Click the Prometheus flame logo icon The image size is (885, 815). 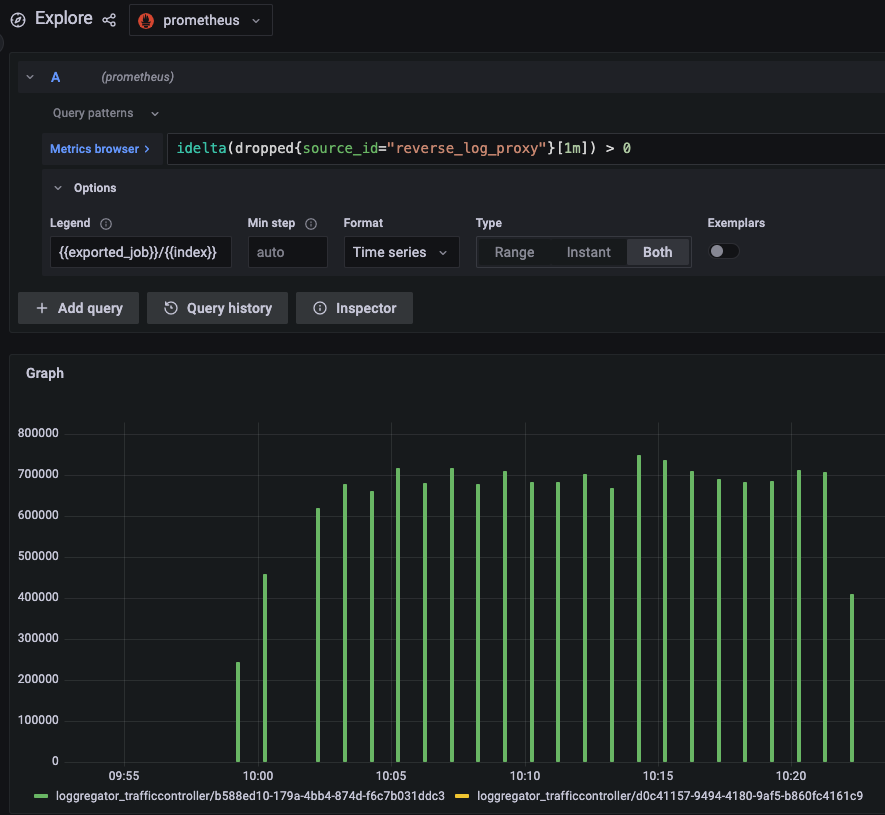(x=146, y=20)
